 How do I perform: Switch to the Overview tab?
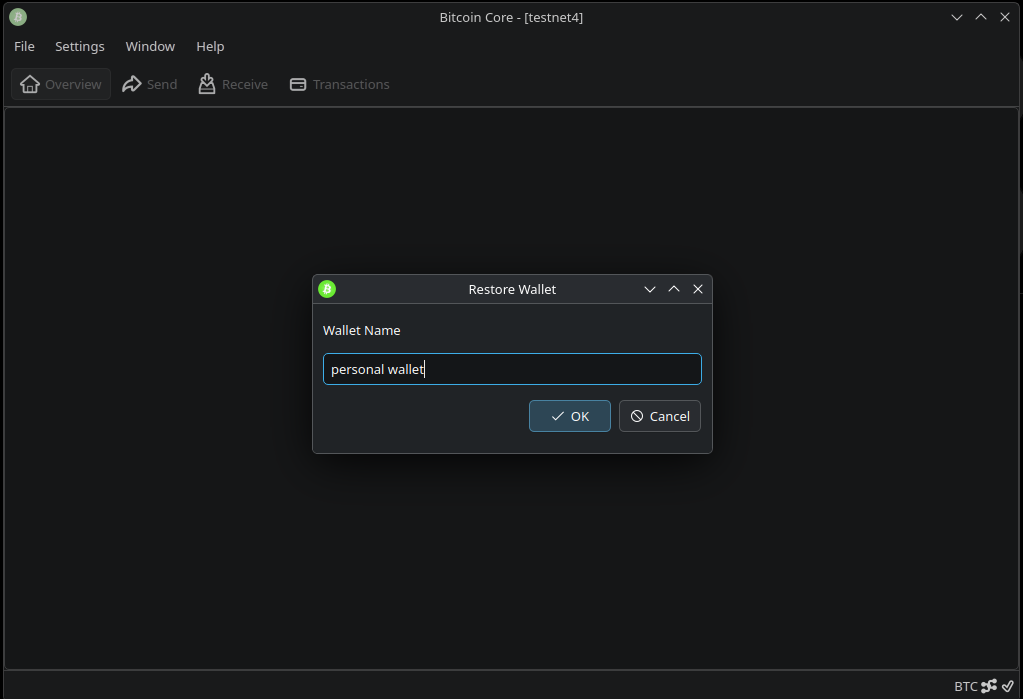click(x=61, y=84)
